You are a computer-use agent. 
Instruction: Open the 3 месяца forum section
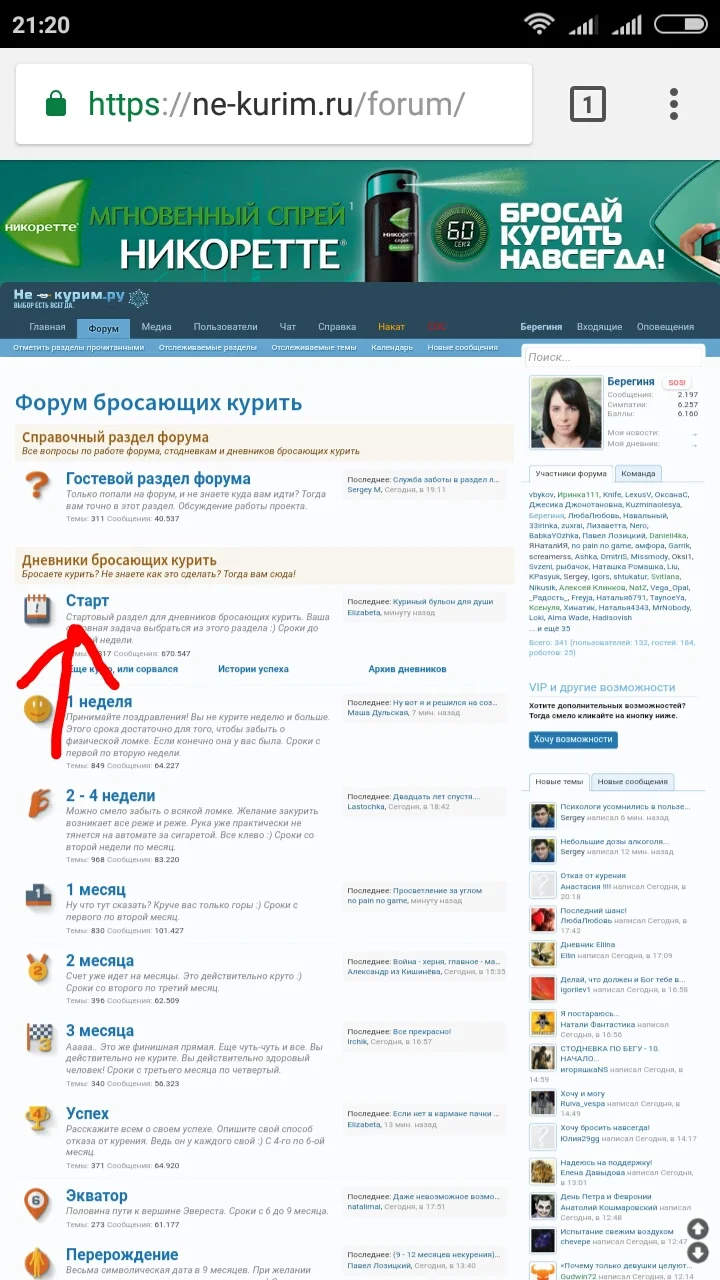[99, 1031]
